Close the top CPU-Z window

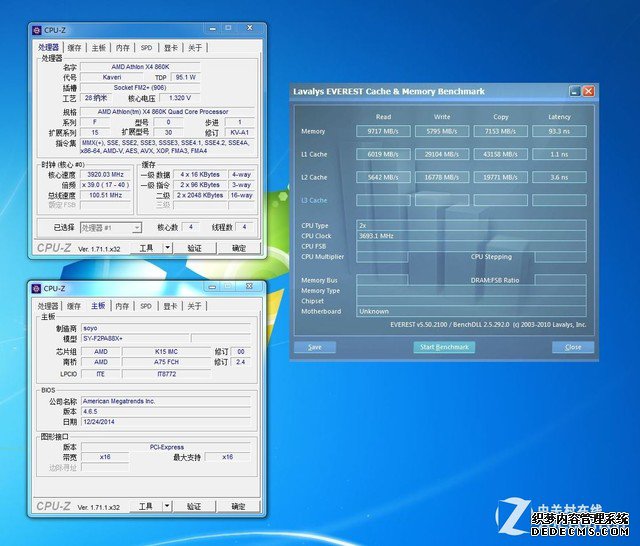pyautogui.click(x=249, y=28)
